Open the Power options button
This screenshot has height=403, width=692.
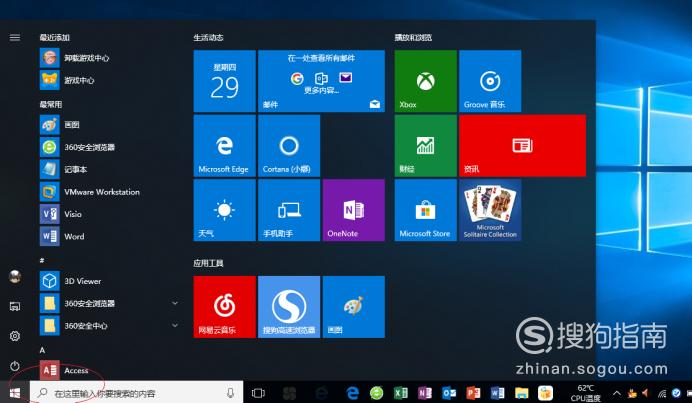point(15,366)
